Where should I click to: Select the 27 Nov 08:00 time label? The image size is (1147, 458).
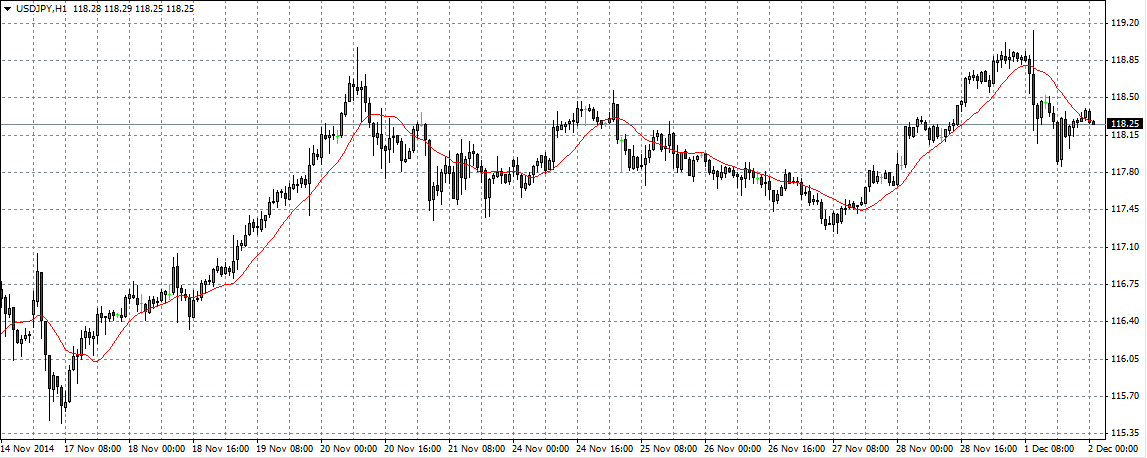[861, 449]
